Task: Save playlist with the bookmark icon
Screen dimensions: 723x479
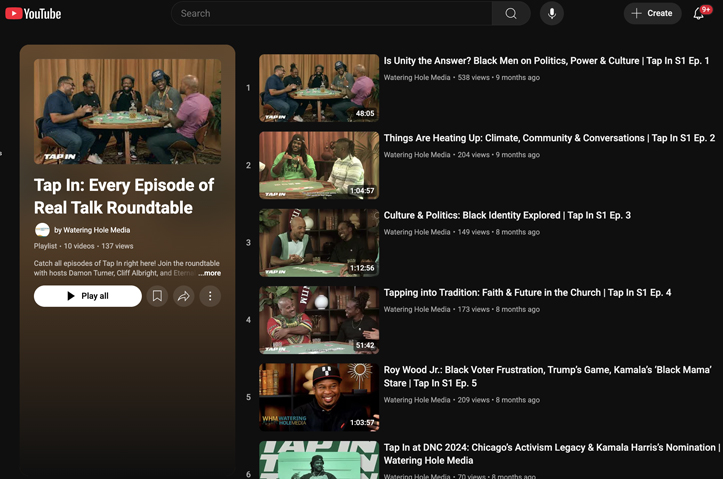Action: (157, 296)
